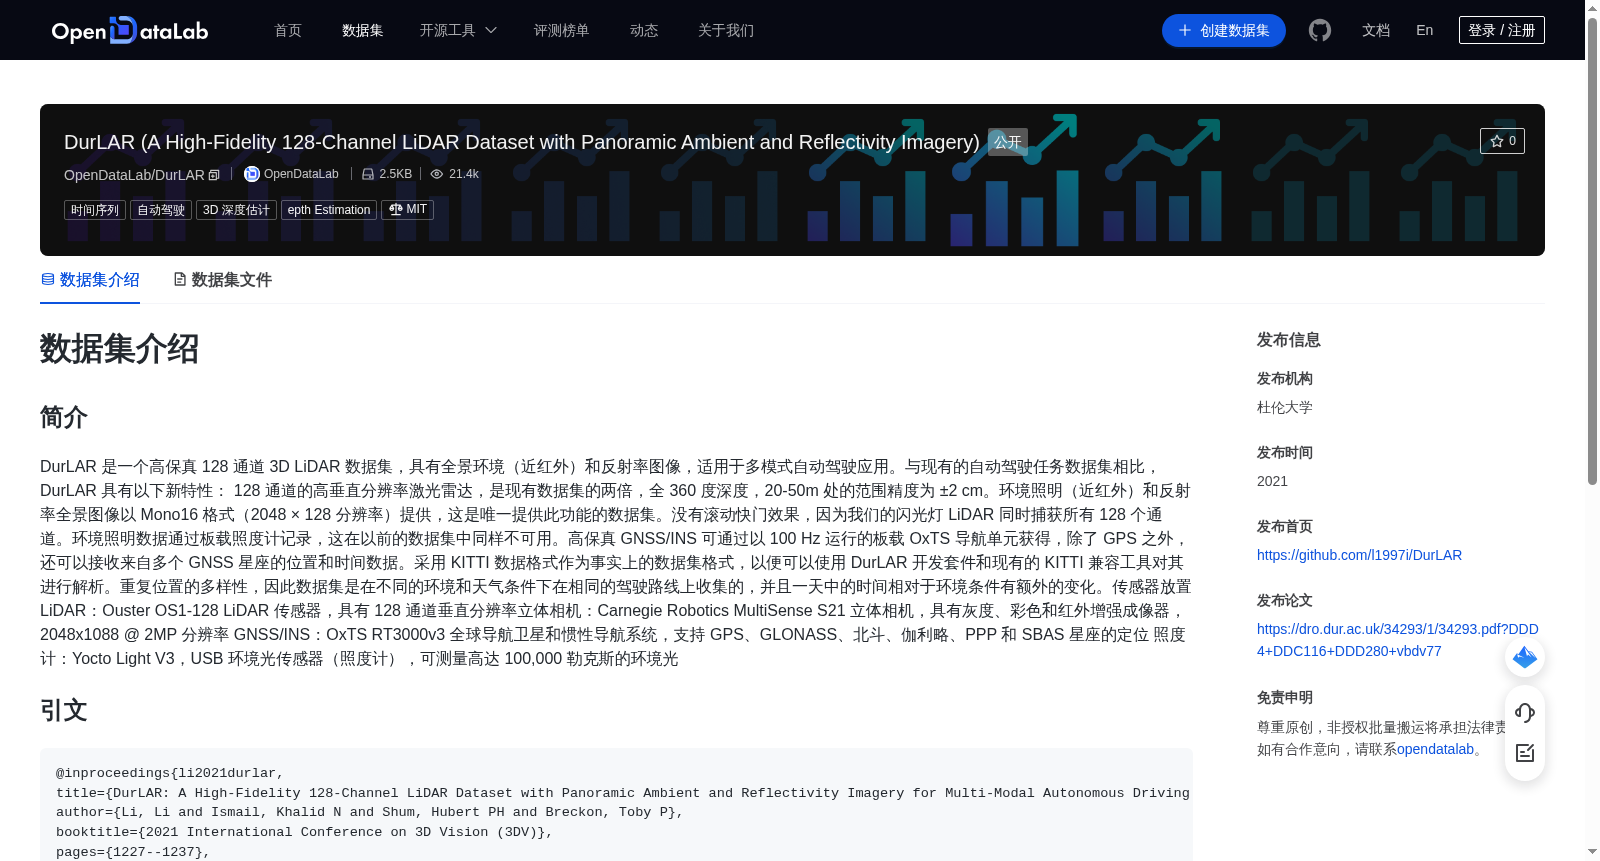
Task: Open the dro.dur.ac.uk paper link
Action: (1398, 640)
